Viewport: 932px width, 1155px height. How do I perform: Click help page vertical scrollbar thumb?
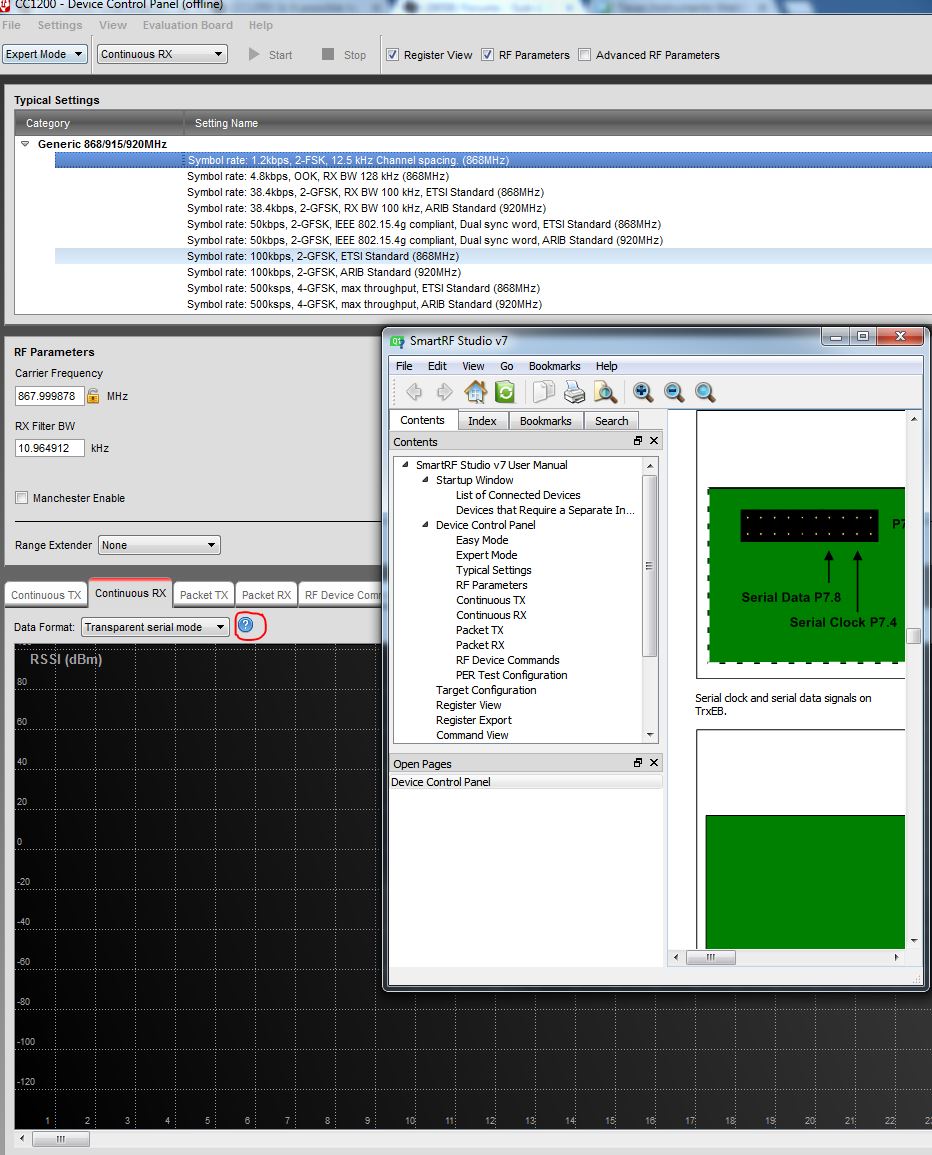(914, 636)
